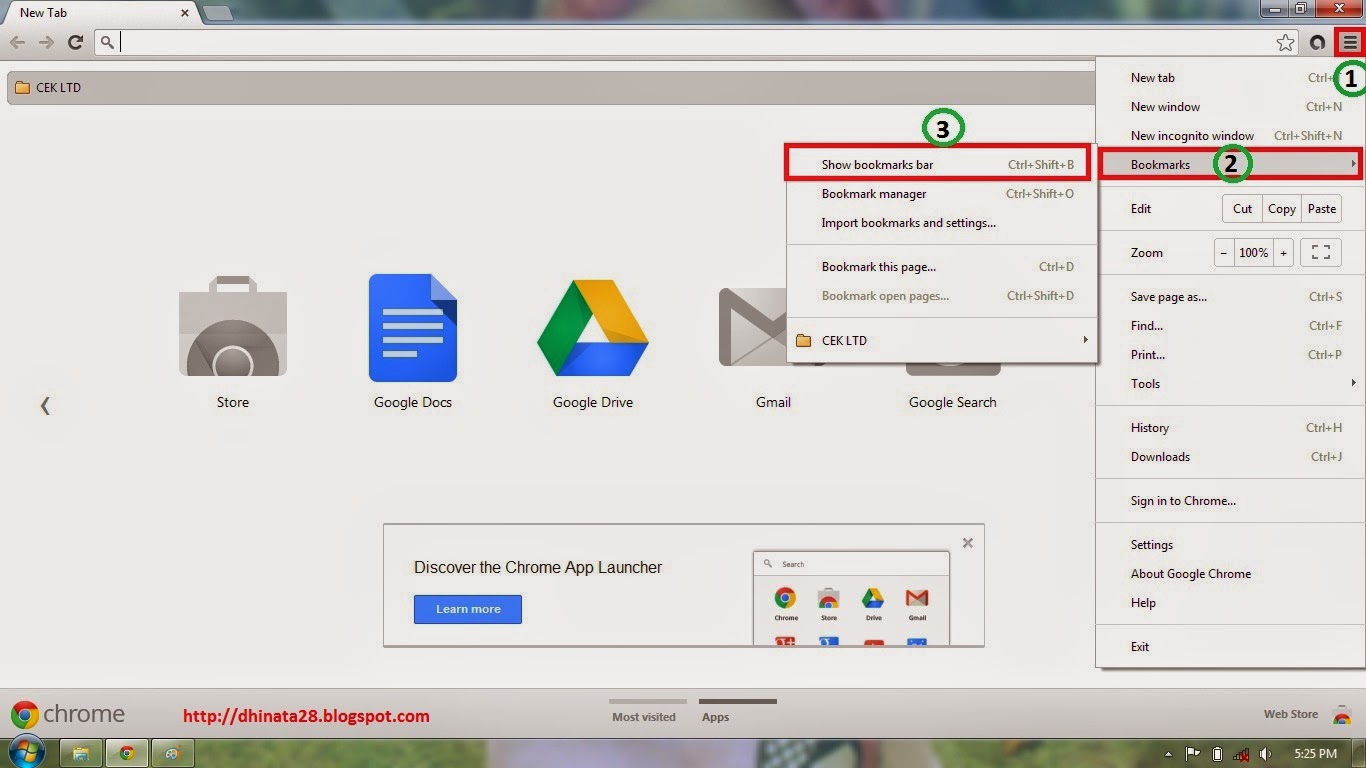
Task: Click the fullscreen button next to zoom
Action: click(x=1320, y=252)
